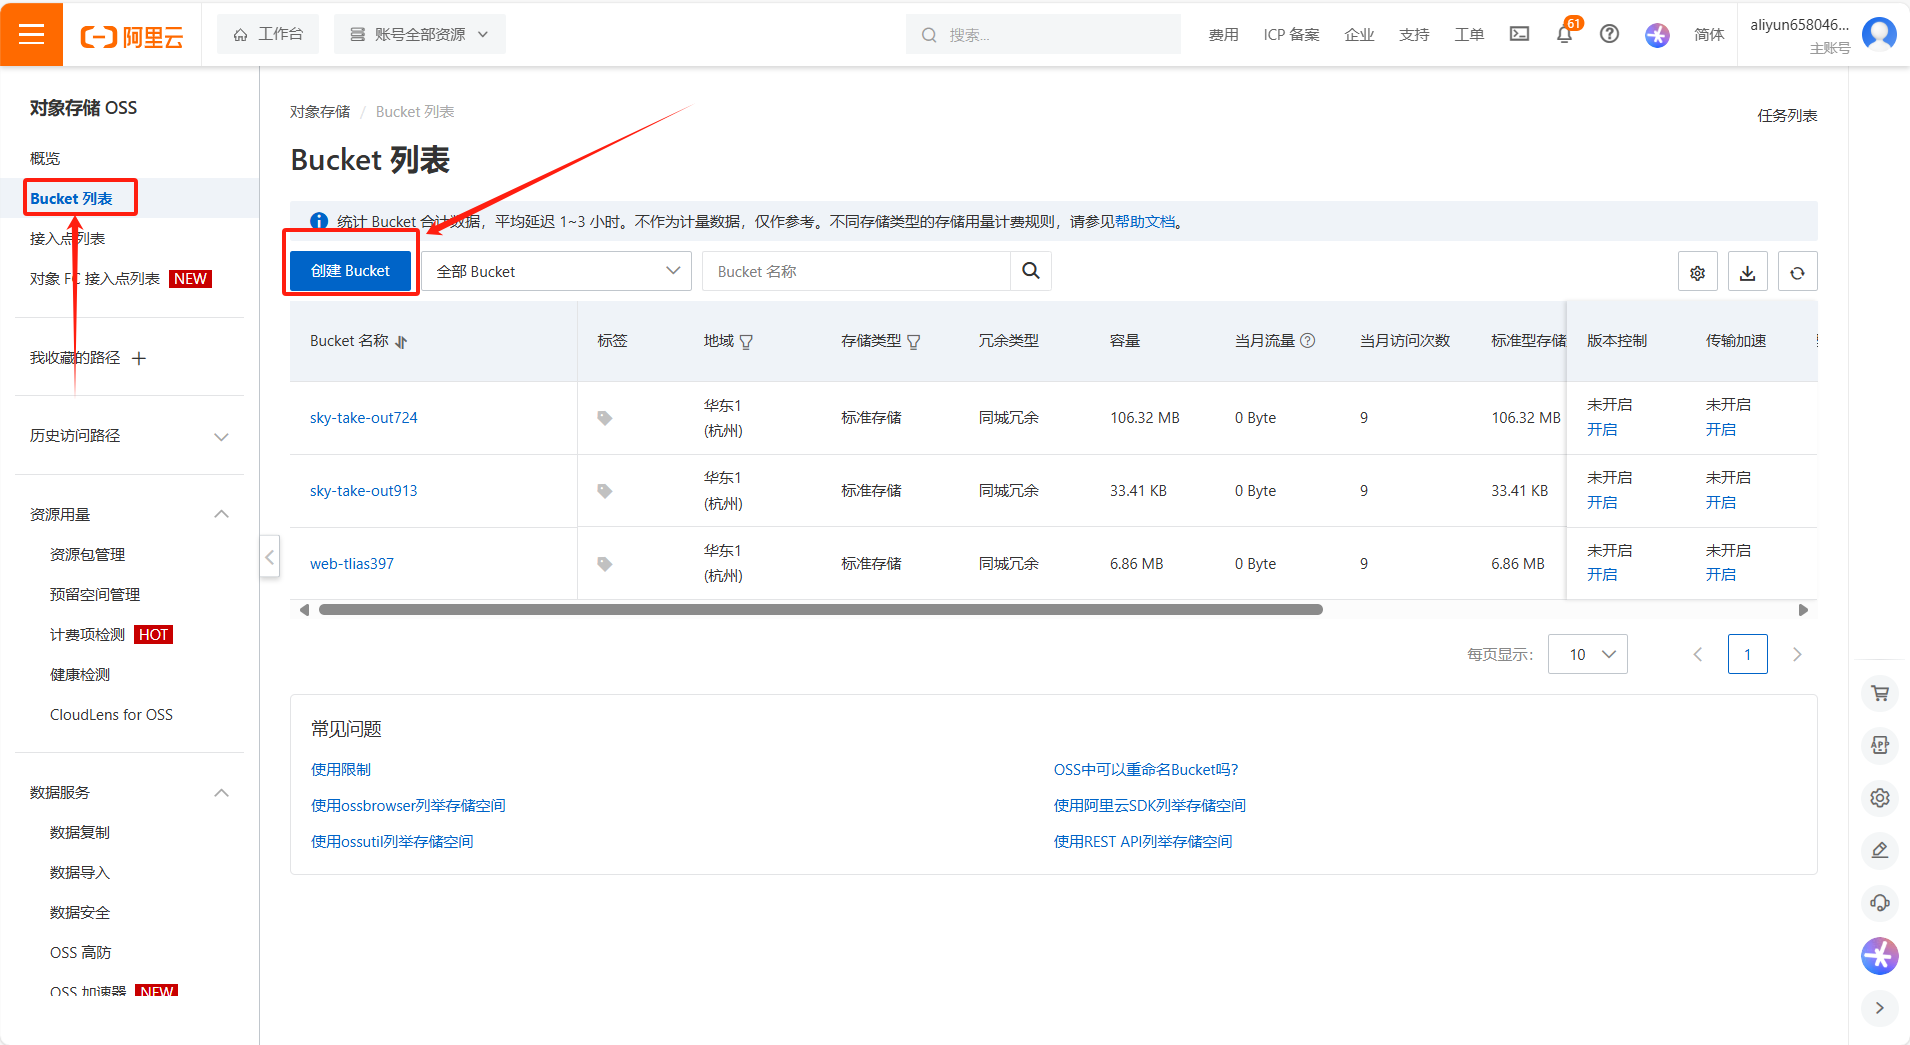Click the tag icon for sky-take-out913
1910x1045 pixels.
tap(604, 491)
